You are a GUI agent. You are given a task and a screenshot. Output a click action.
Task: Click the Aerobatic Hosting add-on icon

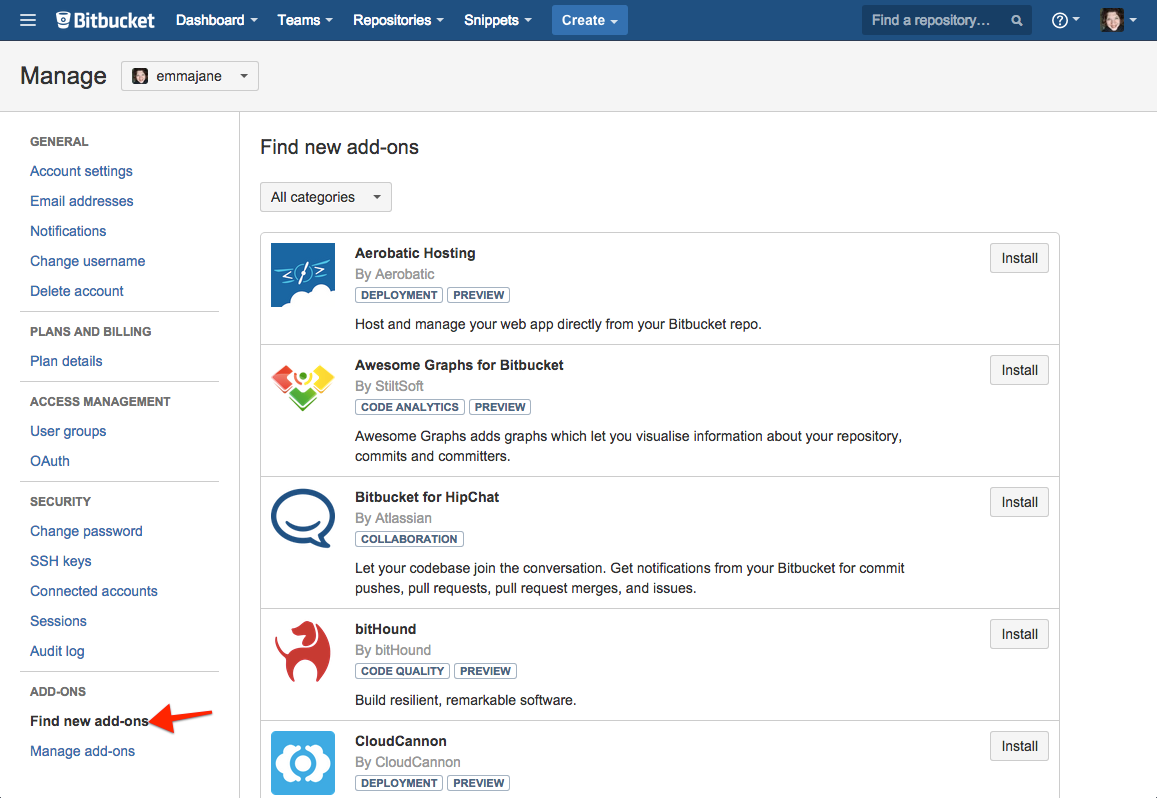click(x=303, y=275)
